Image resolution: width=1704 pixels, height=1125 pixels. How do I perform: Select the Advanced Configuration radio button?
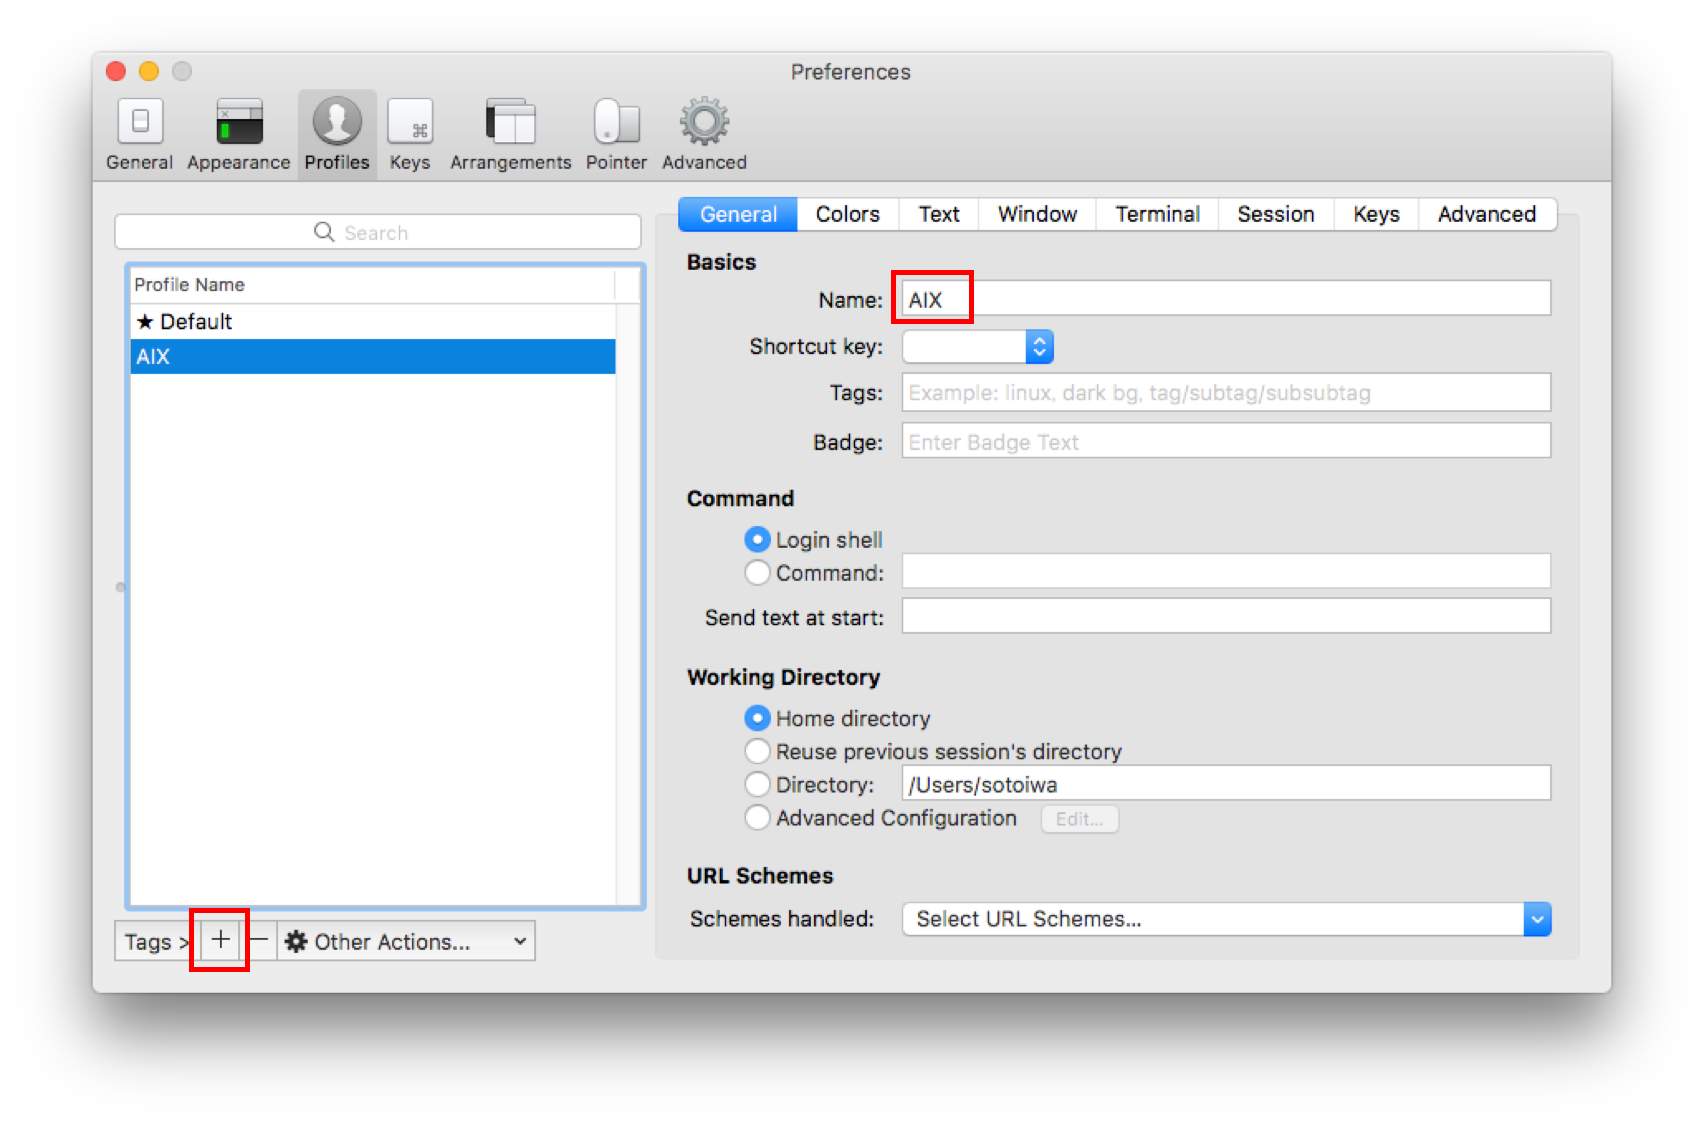pos(757,817)
